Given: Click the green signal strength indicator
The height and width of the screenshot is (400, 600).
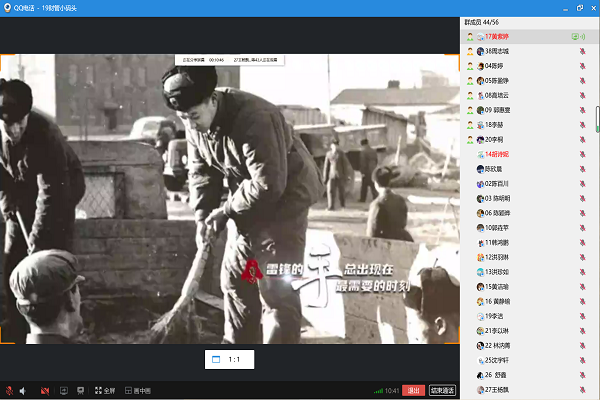Looking at the screenshot, I should [x=378, y=391].
